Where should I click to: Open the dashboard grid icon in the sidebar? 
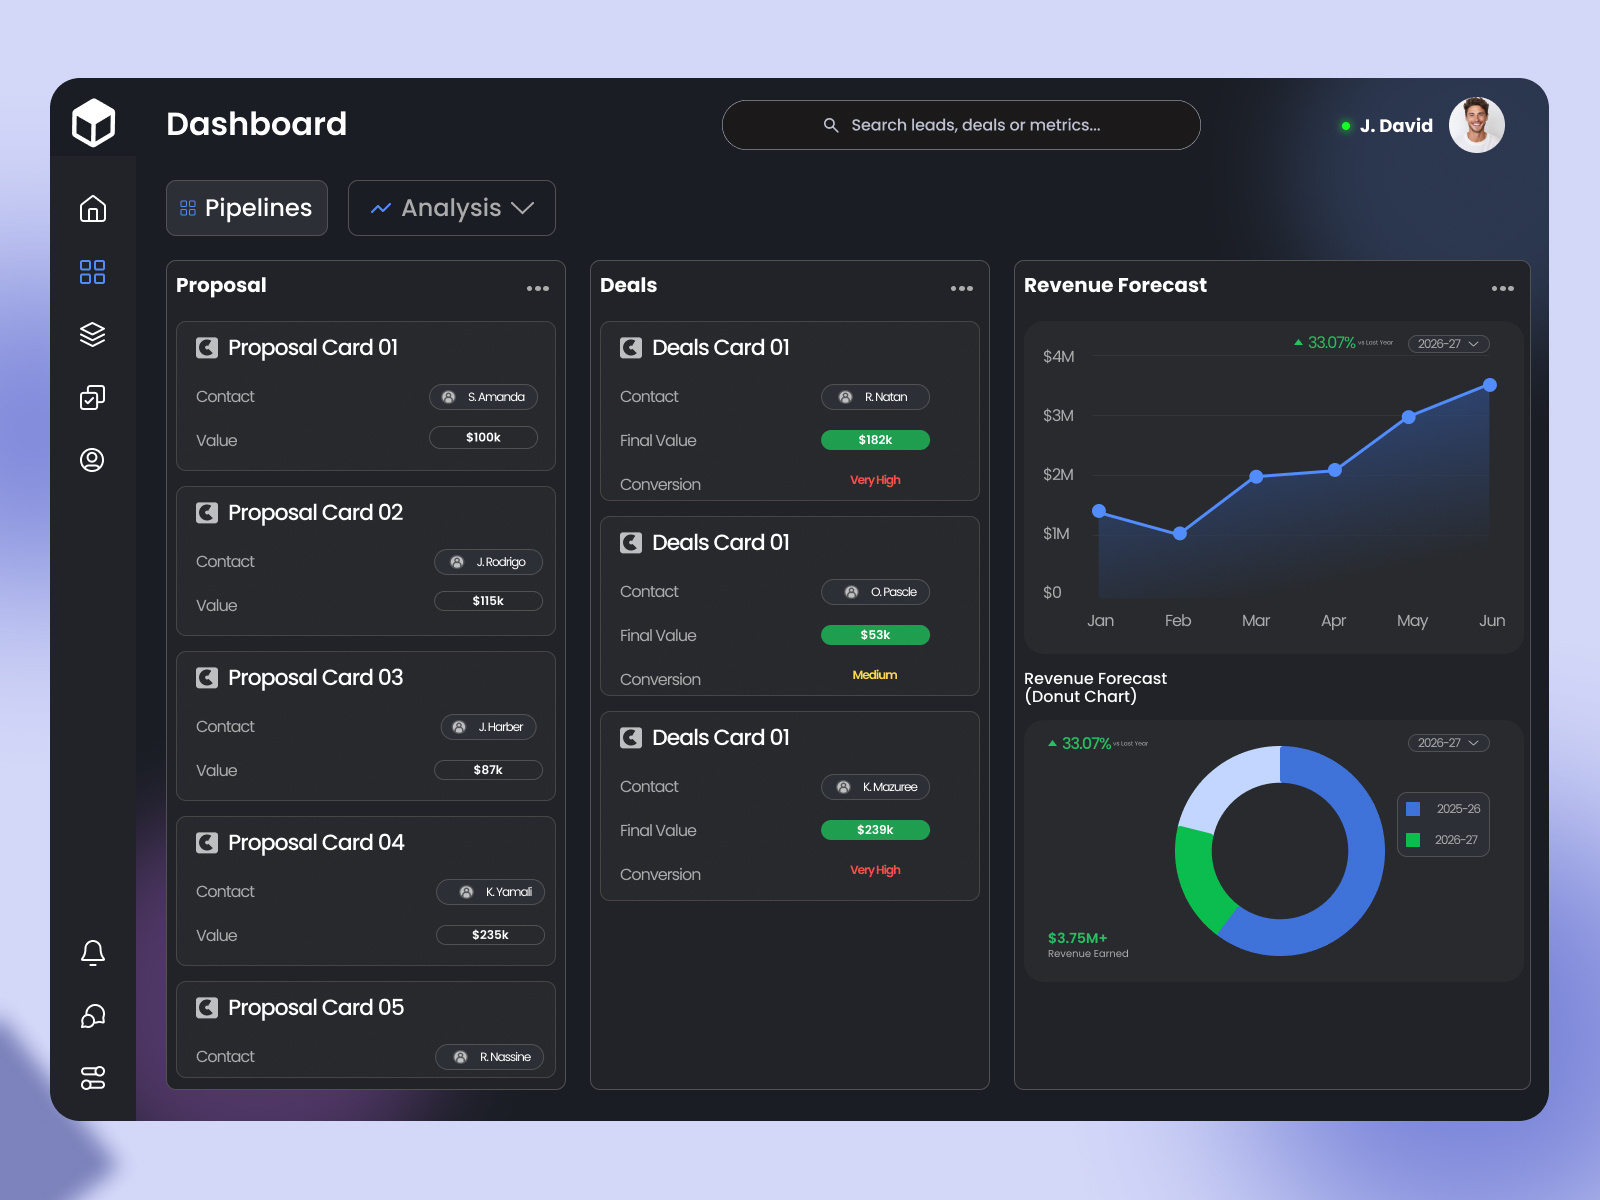point(93,272)
